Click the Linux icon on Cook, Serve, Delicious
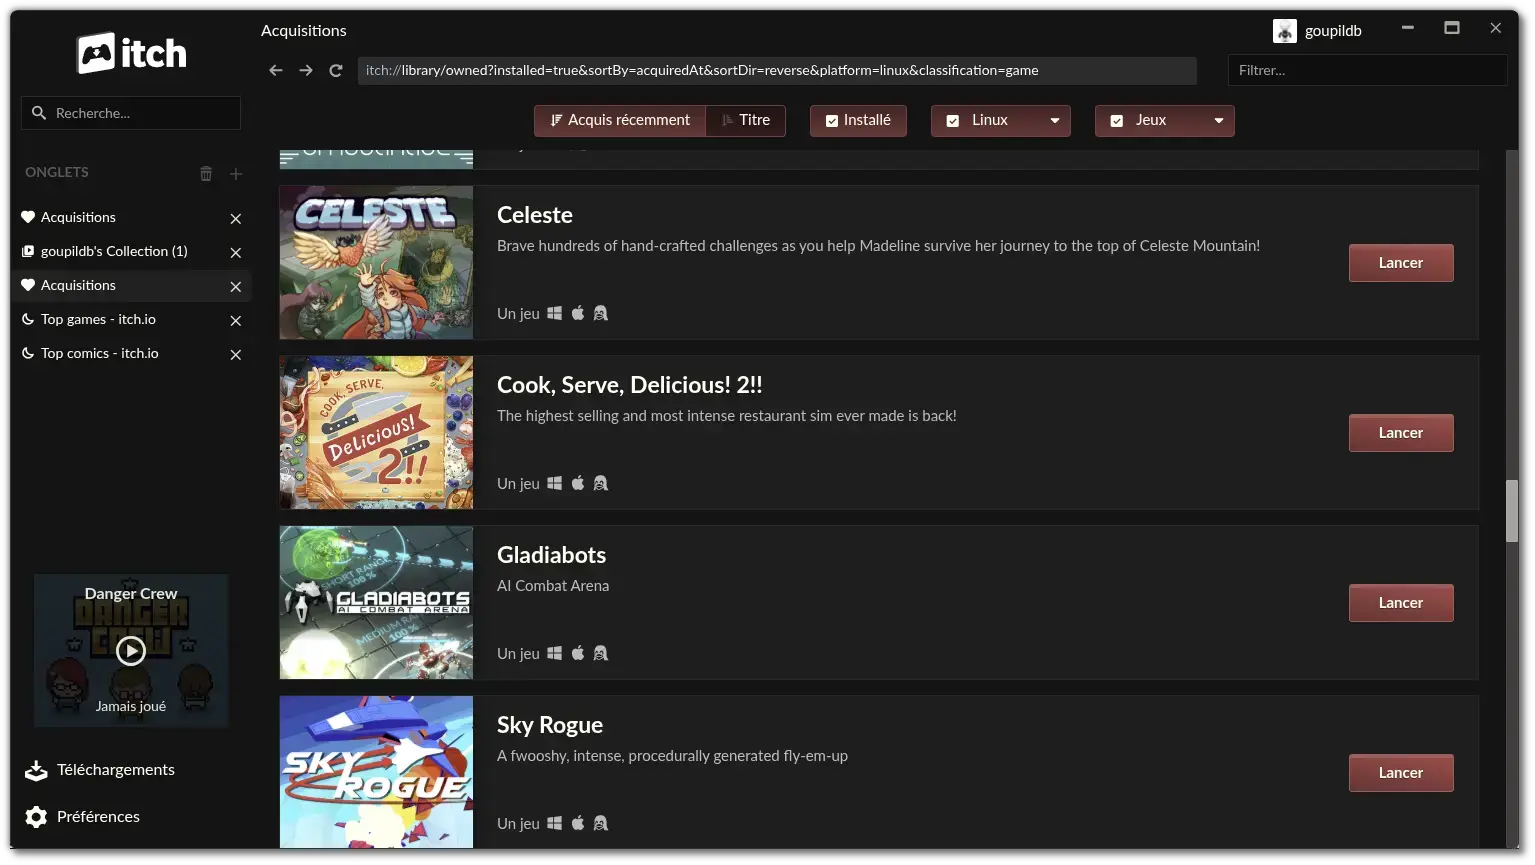 pos(601,483)
